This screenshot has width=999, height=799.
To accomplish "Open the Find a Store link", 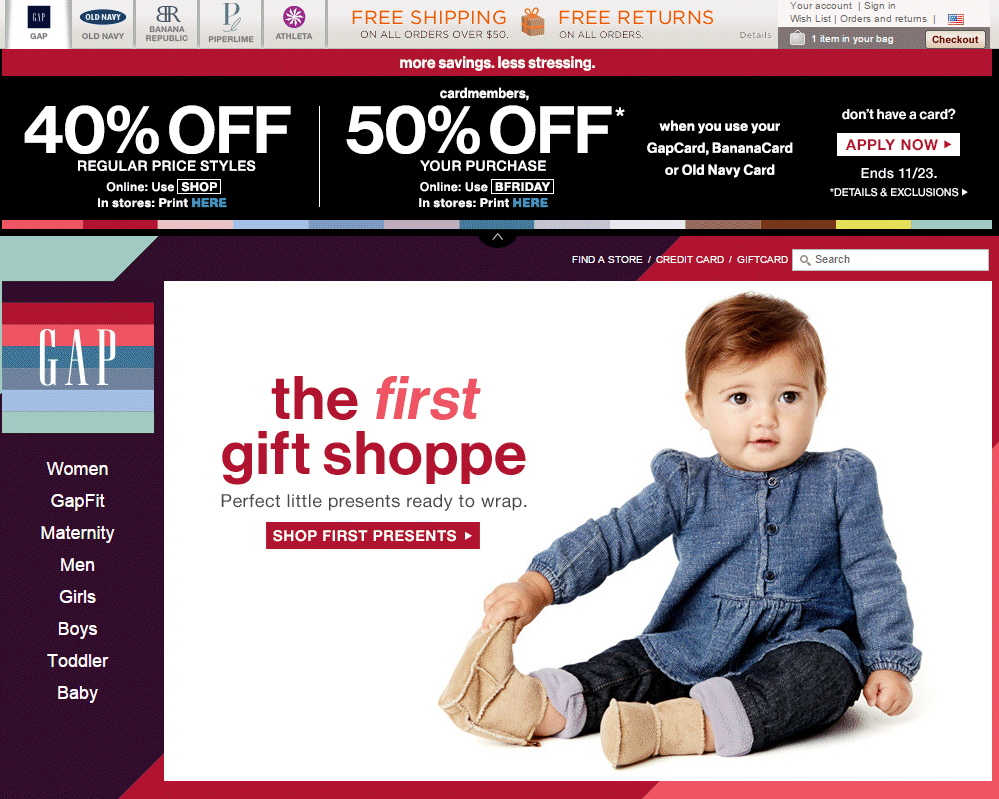I will point(607,259).
